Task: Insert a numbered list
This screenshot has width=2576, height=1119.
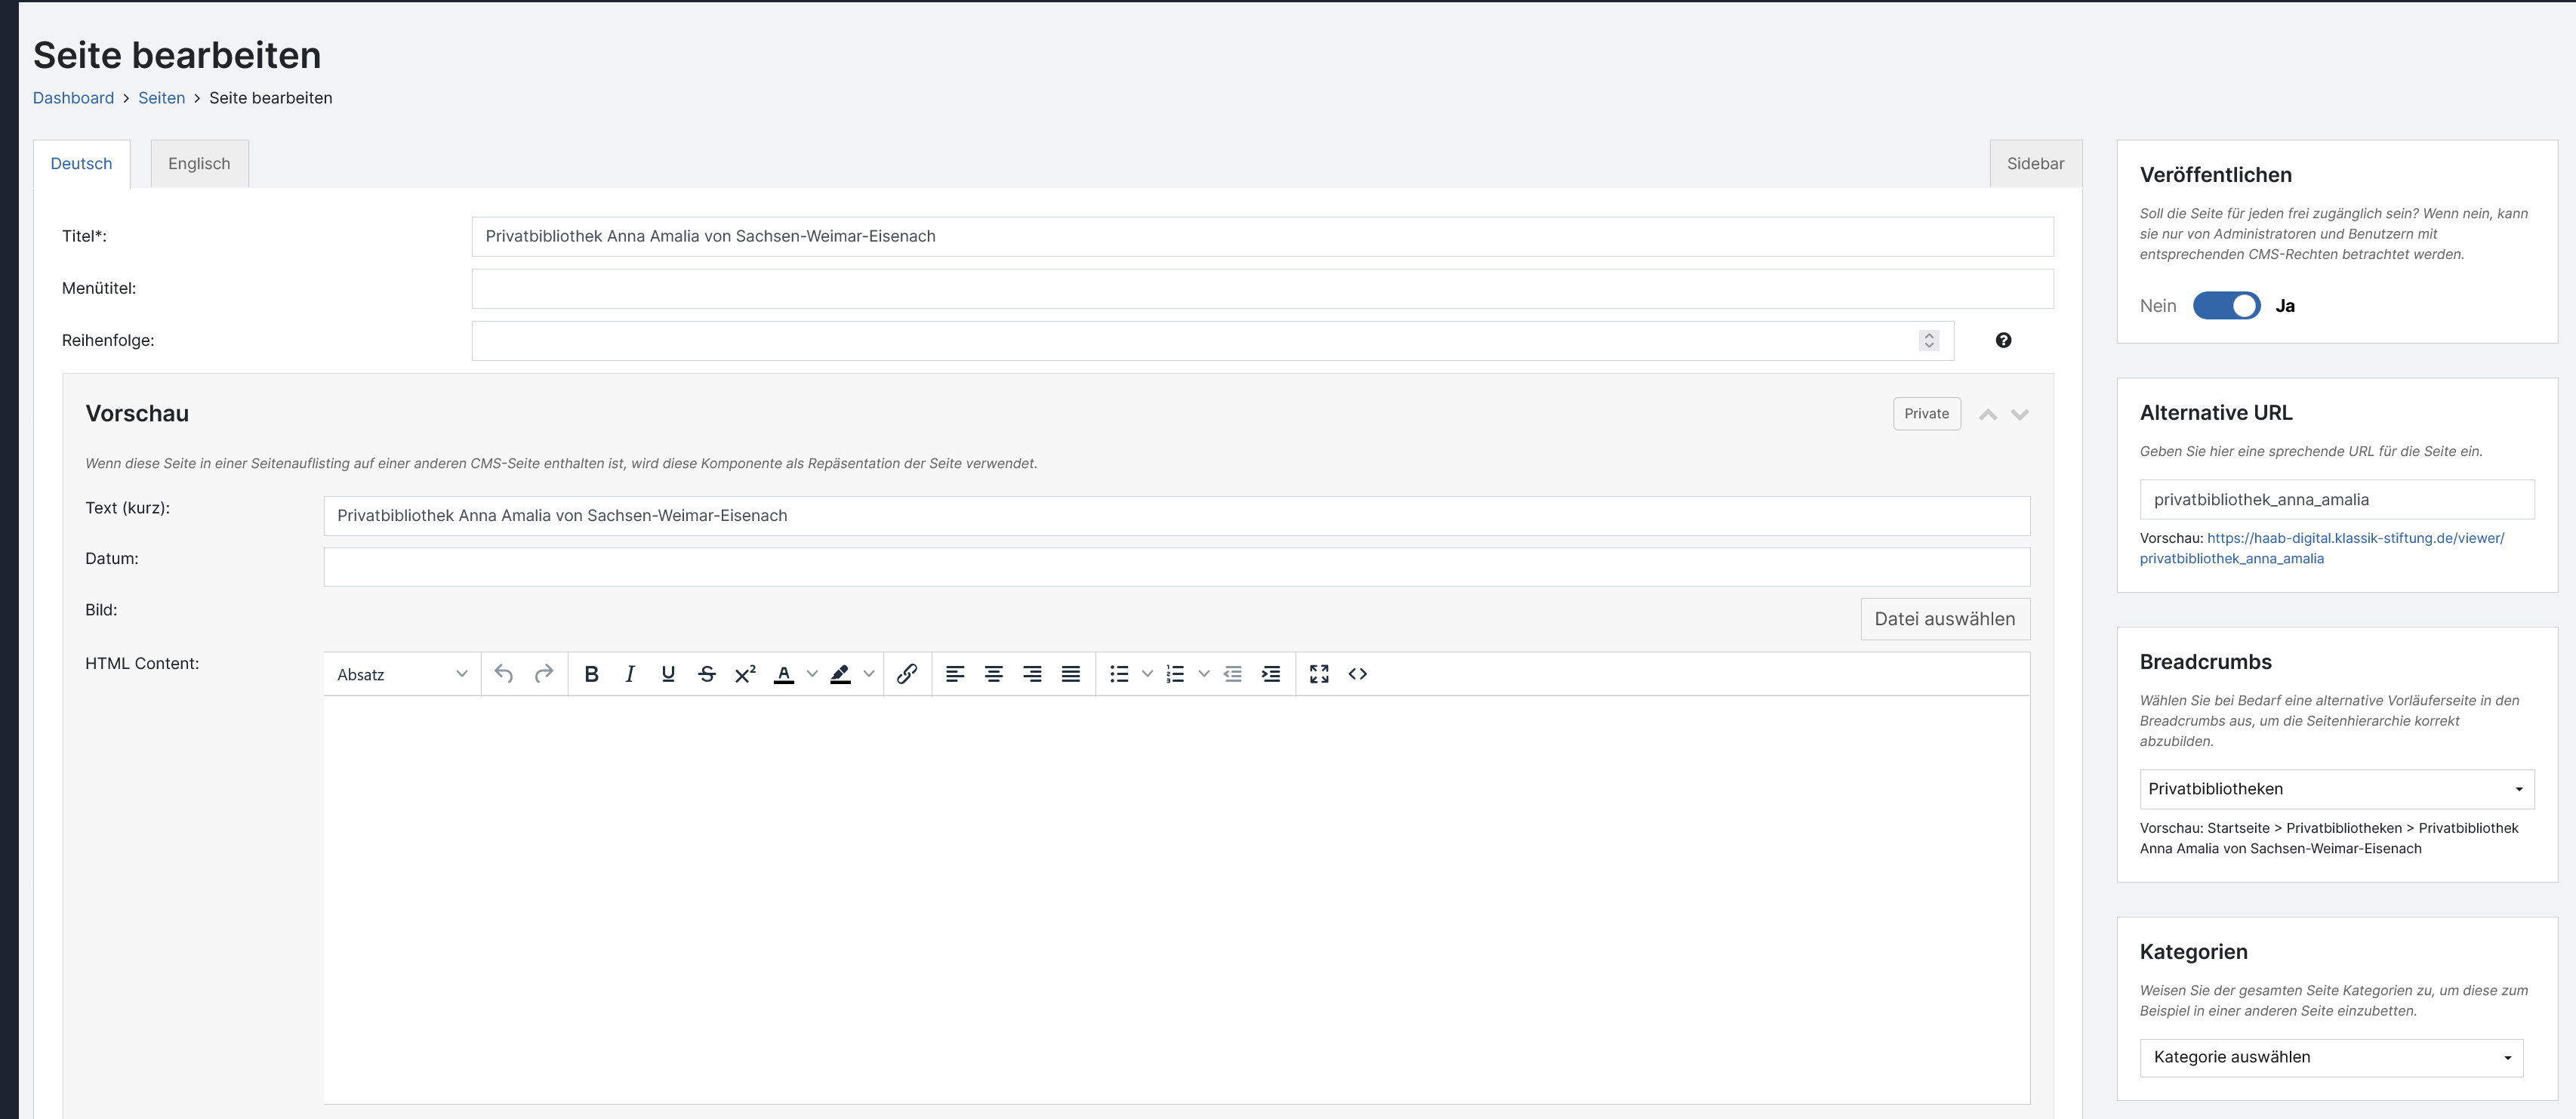Action: click(x=1175, y=674)
